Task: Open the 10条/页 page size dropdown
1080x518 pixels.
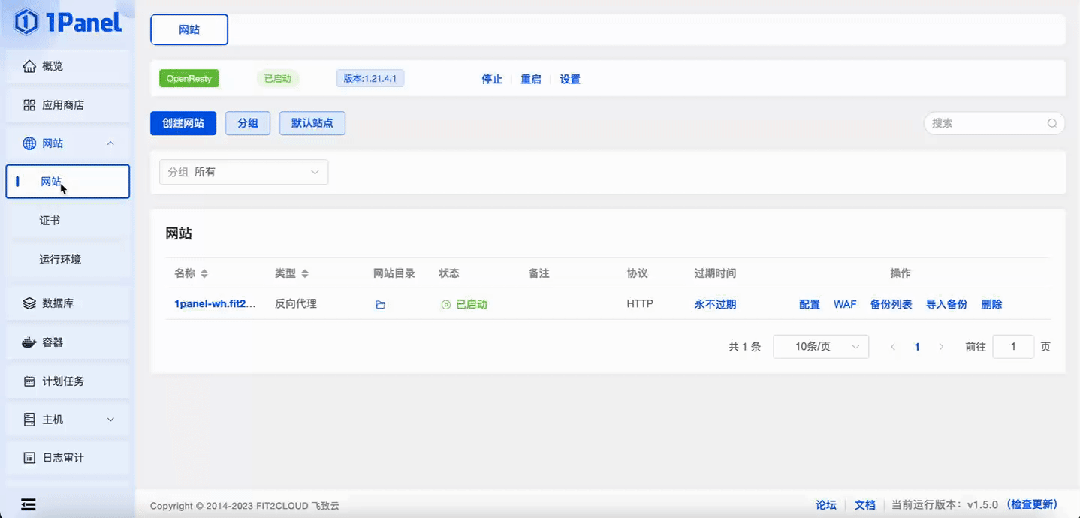Action: (x=821, y=347)
